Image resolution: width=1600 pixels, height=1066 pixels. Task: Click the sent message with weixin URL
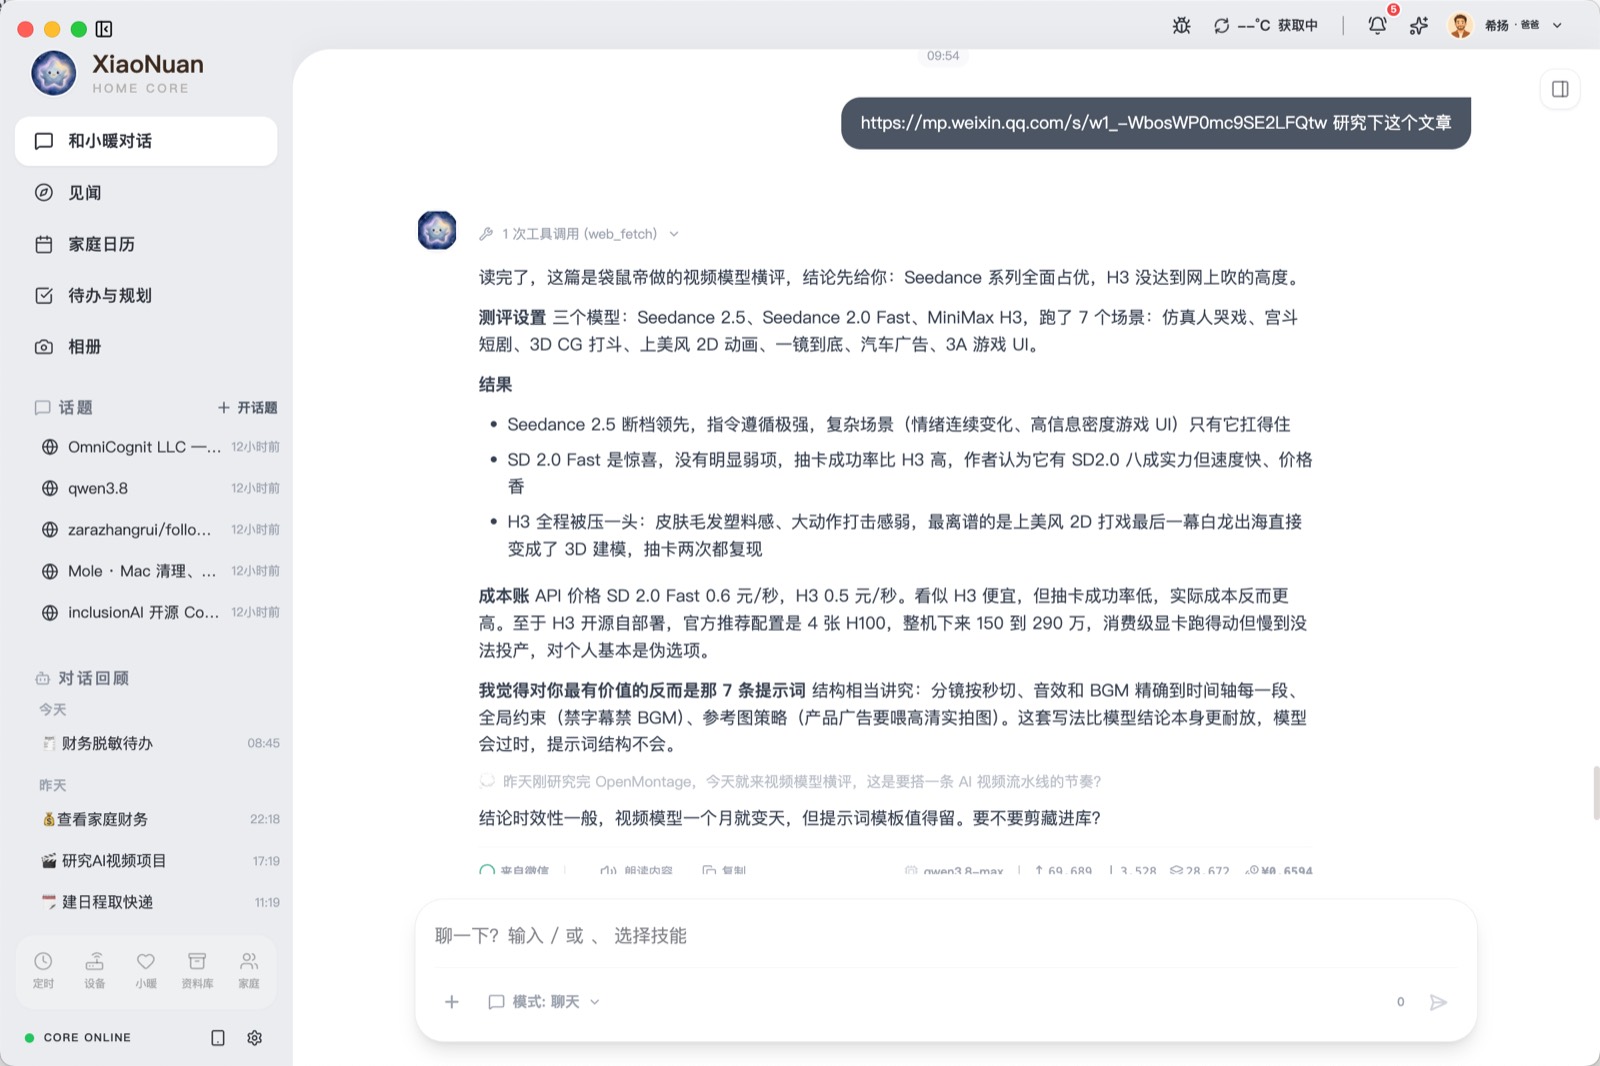pyautogui.click(x=1156, y=123)
